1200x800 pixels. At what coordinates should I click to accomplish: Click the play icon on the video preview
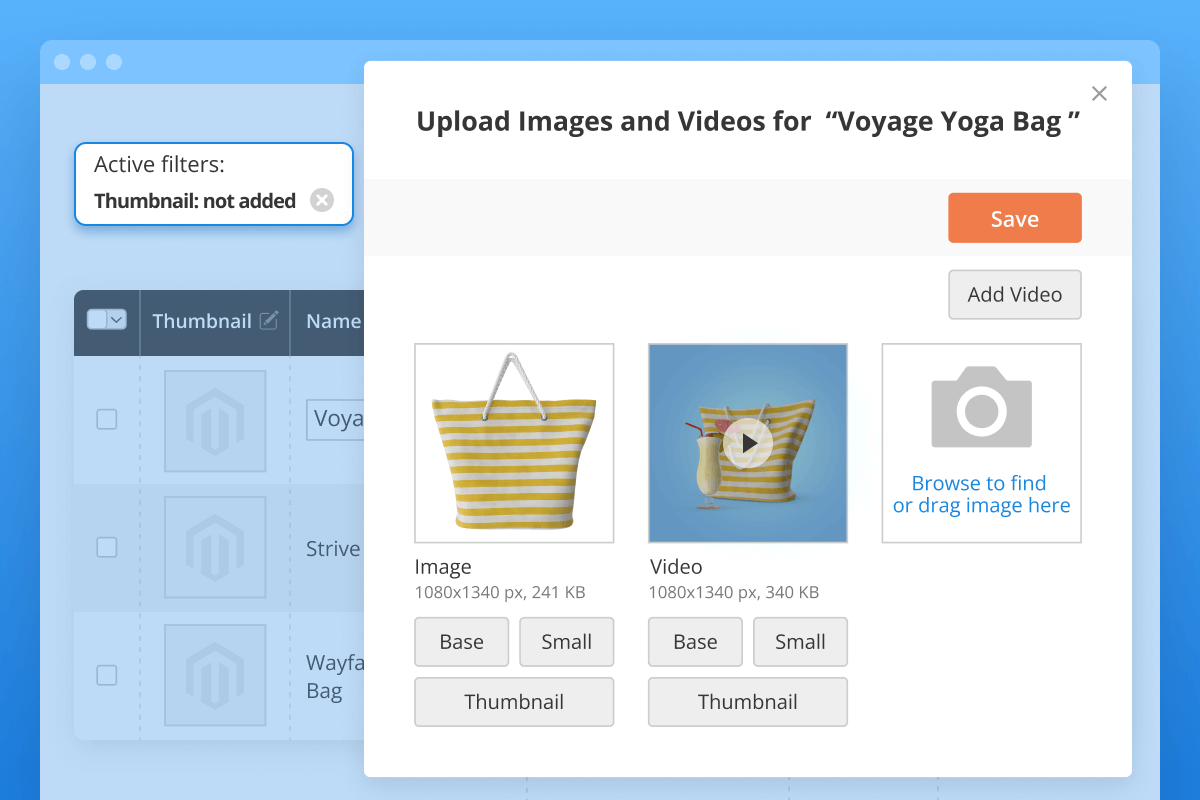pos(747,443)
